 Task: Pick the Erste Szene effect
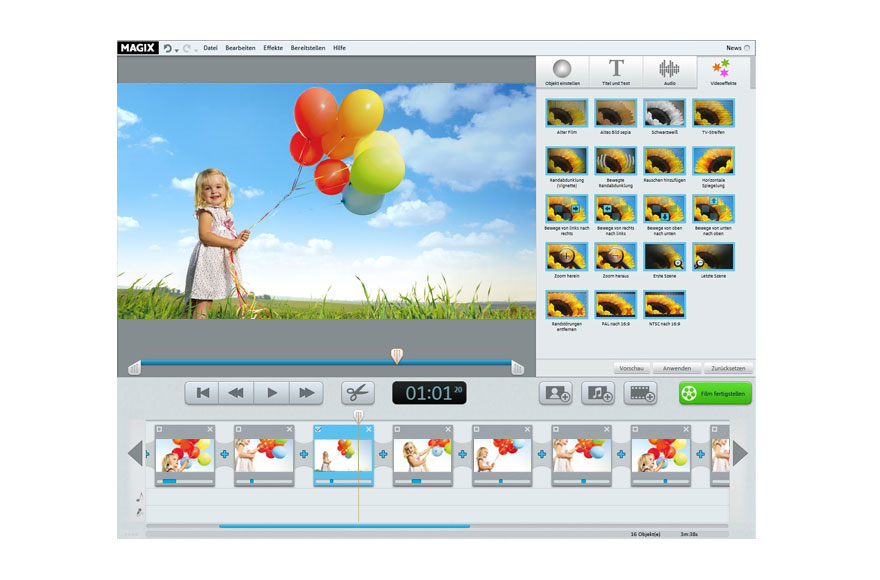coord(664,257)
